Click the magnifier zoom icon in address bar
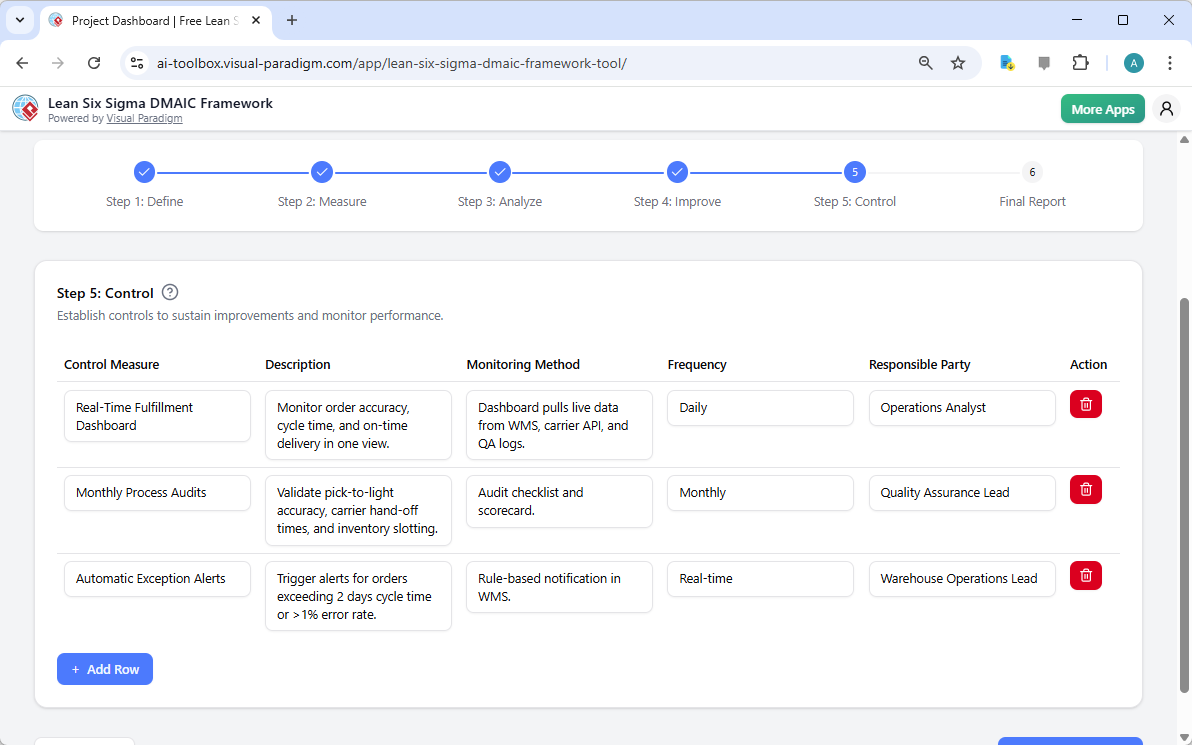 pyautogui.click(x=925, y=62)
